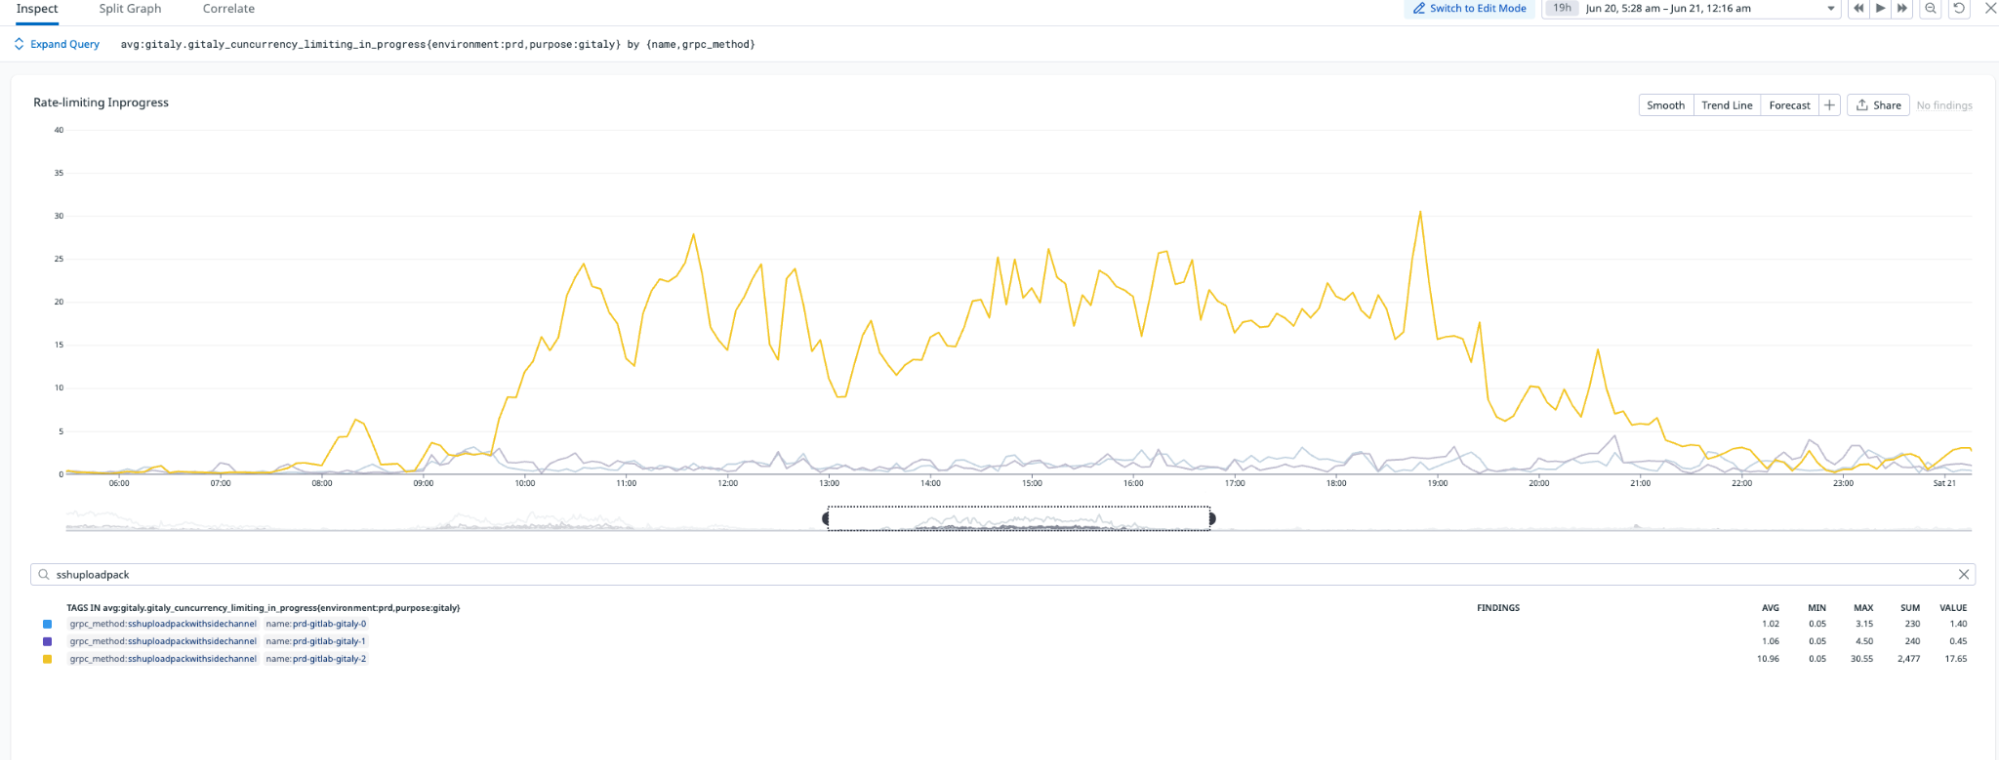Enable the Trend Line overlay
This screenshot has width=1999, height=761.
coord(1726,105)
